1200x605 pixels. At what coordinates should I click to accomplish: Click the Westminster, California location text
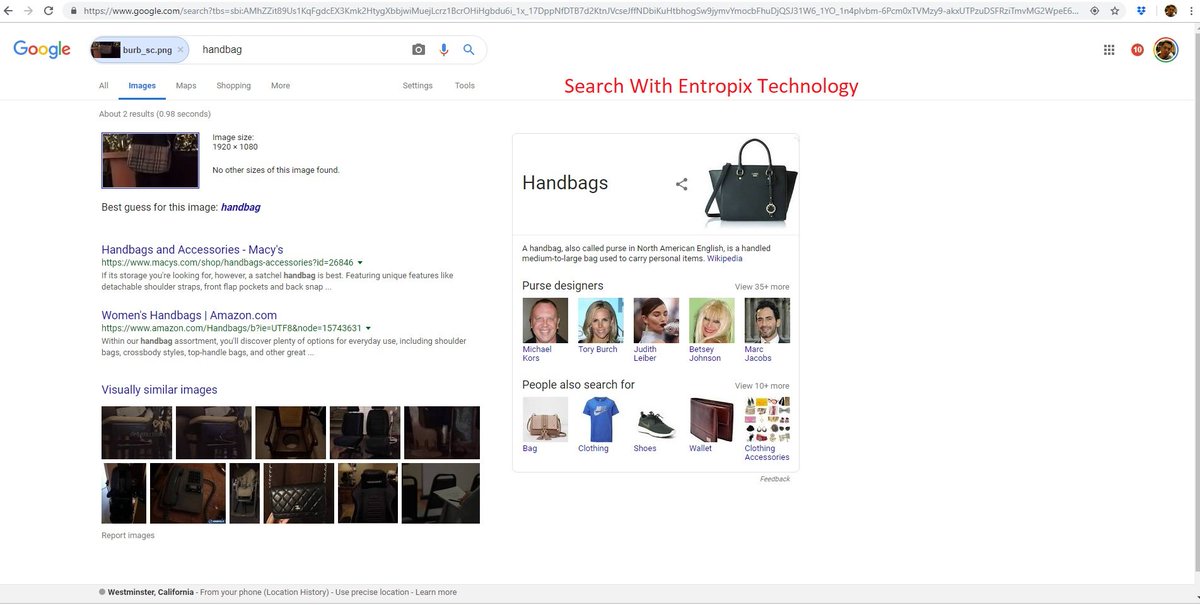150,592
